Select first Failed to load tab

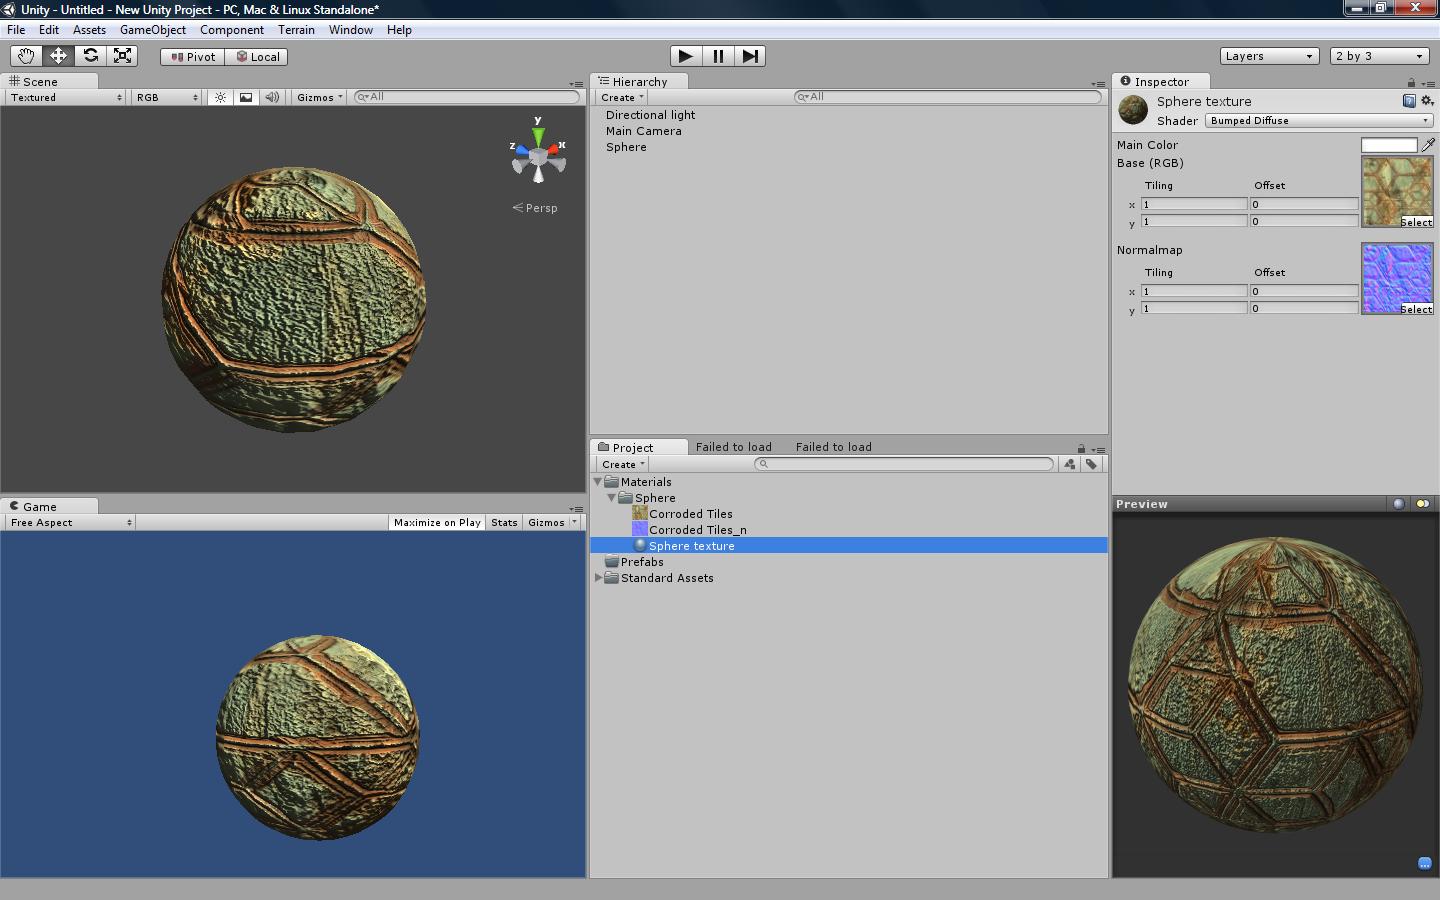(x=734, y=447)
